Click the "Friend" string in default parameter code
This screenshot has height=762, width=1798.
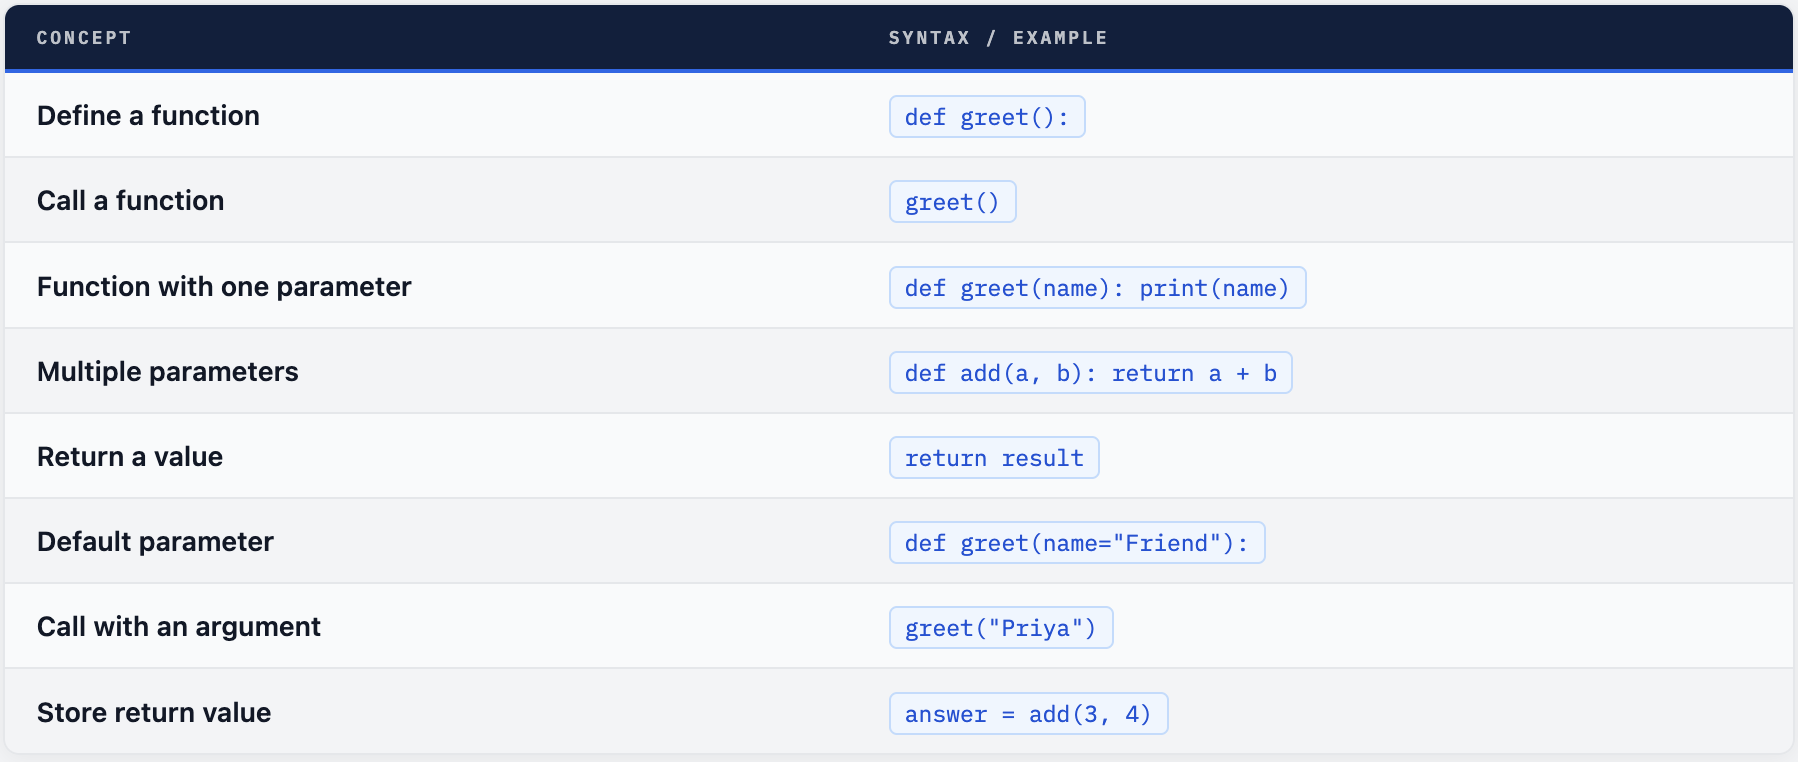1166,543
